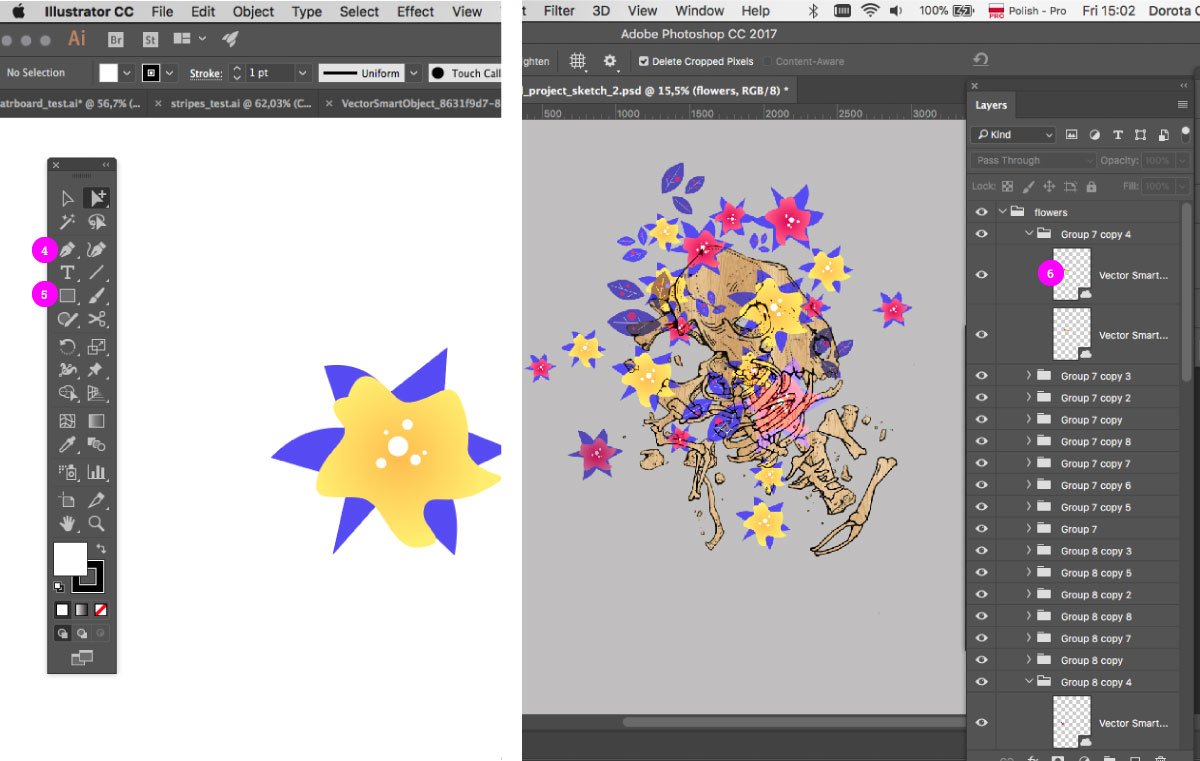Image resolution: width=1200 pixels, height=761 pixels.
Task: Click the Vector Smart Object layer thumbnail
Action: coord(1072,274)
